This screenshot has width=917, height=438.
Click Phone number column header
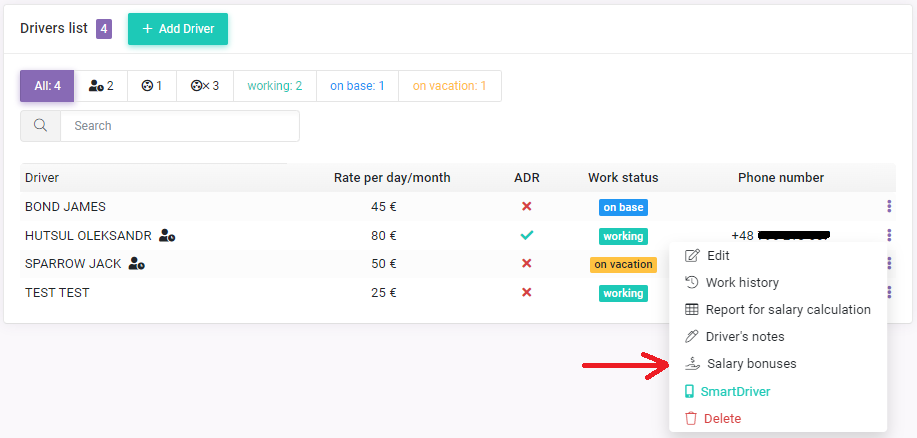click(781, 178)
